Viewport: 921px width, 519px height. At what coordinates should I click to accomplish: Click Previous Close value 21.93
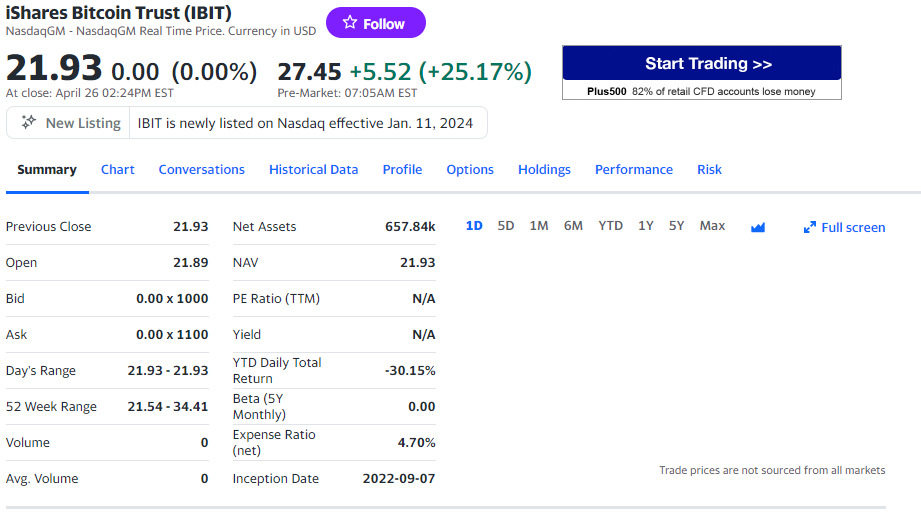click(190, 227)
